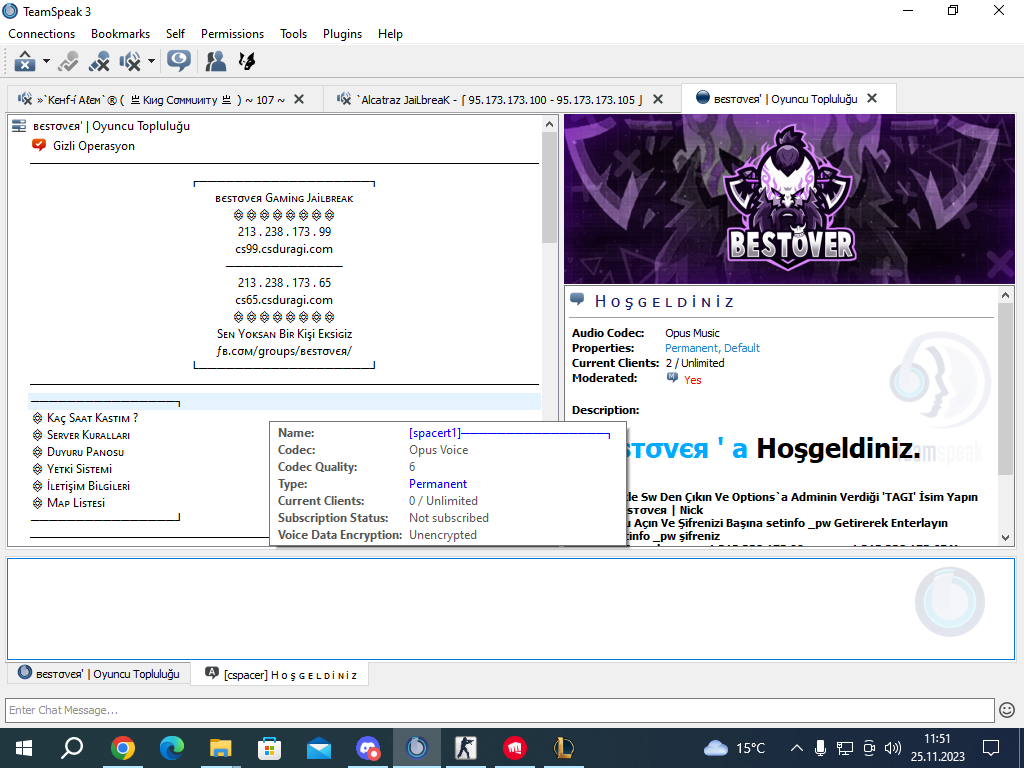Click the bestover Gaming Jailbreak spacer title

[x=284, y=198]
